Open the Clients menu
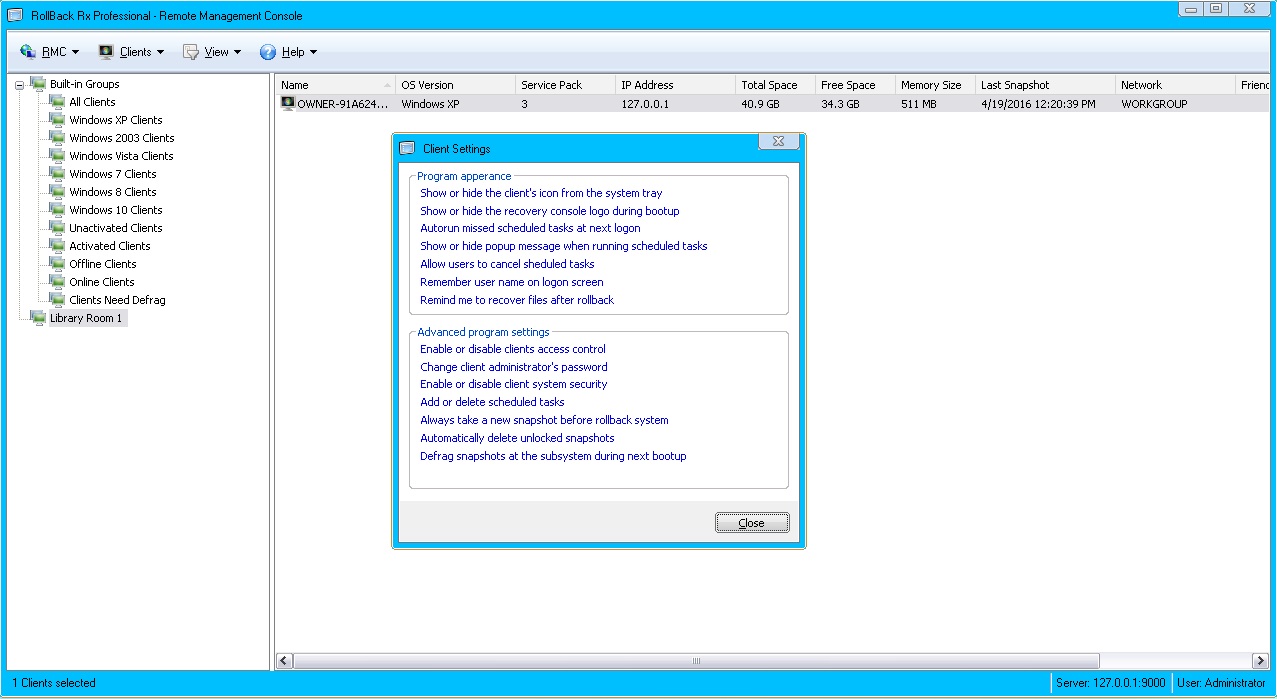Screen dimensions: 1277x699 click(x=136, y=52)
